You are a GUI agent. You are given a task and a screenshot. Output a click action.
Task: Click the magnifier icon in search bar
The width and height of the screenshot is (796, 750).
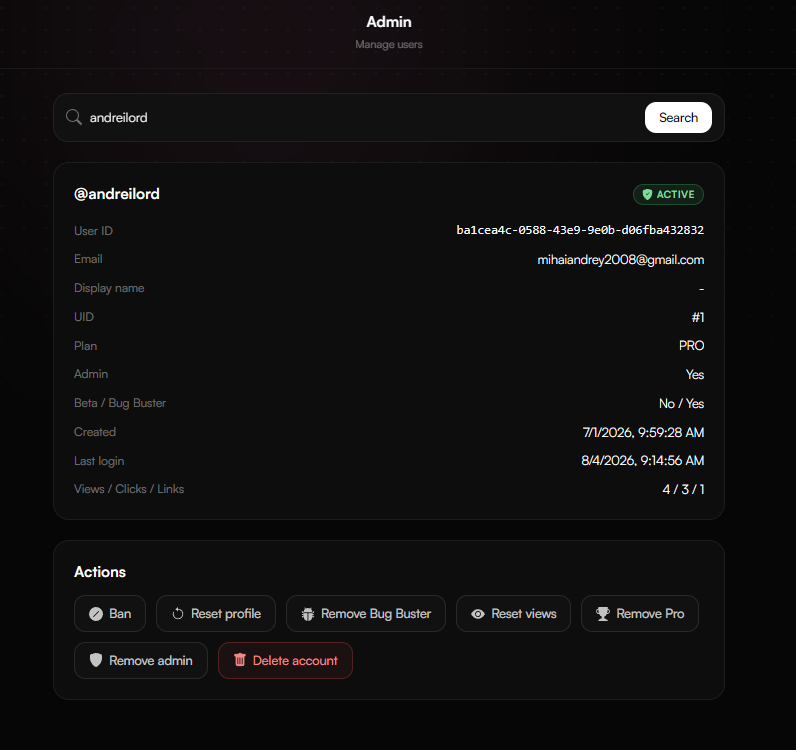coord(74,117)
